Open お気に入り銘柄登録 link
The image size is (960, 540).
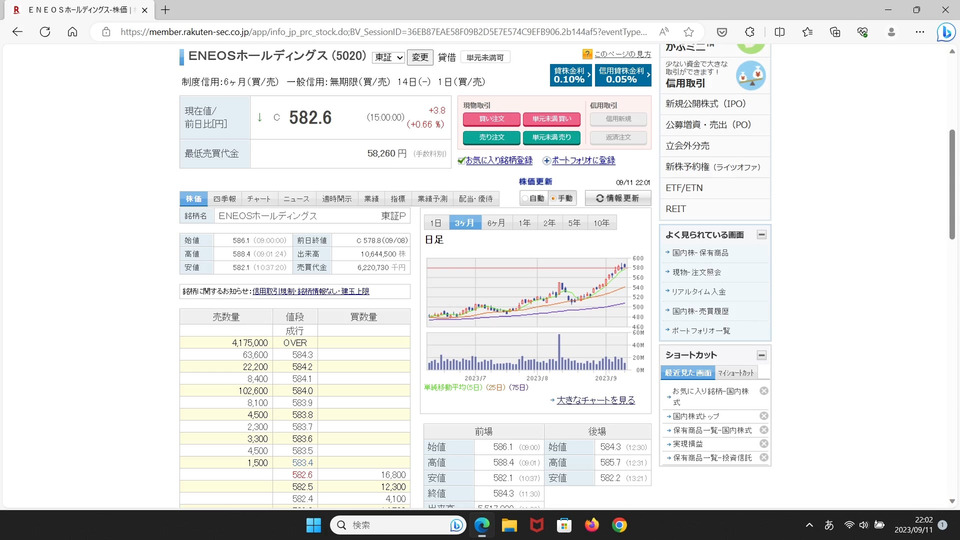(499, 160)
